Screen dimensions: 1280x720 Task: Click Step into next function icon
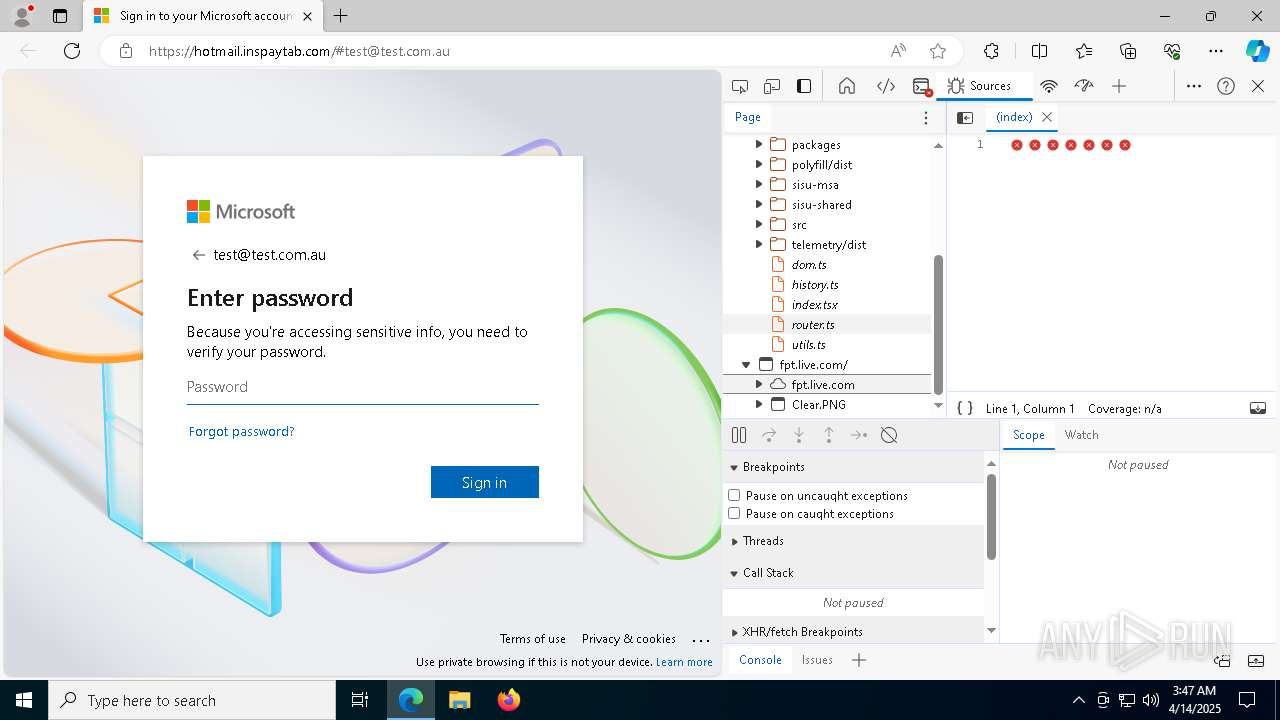pos(799,435)
